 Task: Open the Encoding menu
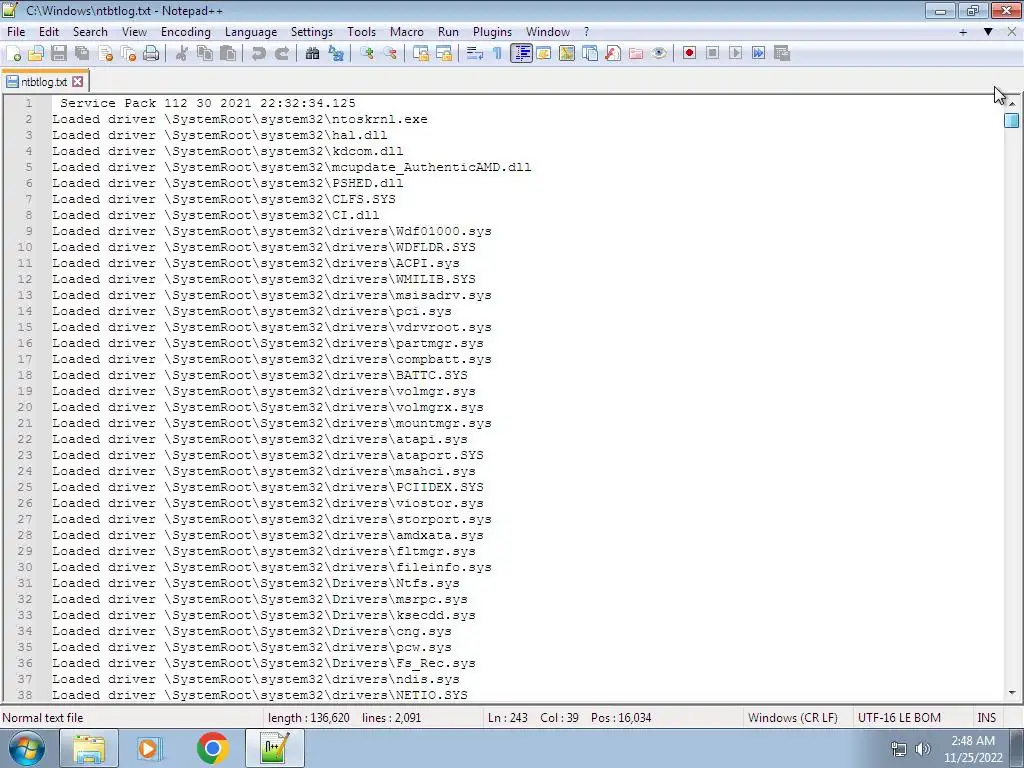[186, 32]
